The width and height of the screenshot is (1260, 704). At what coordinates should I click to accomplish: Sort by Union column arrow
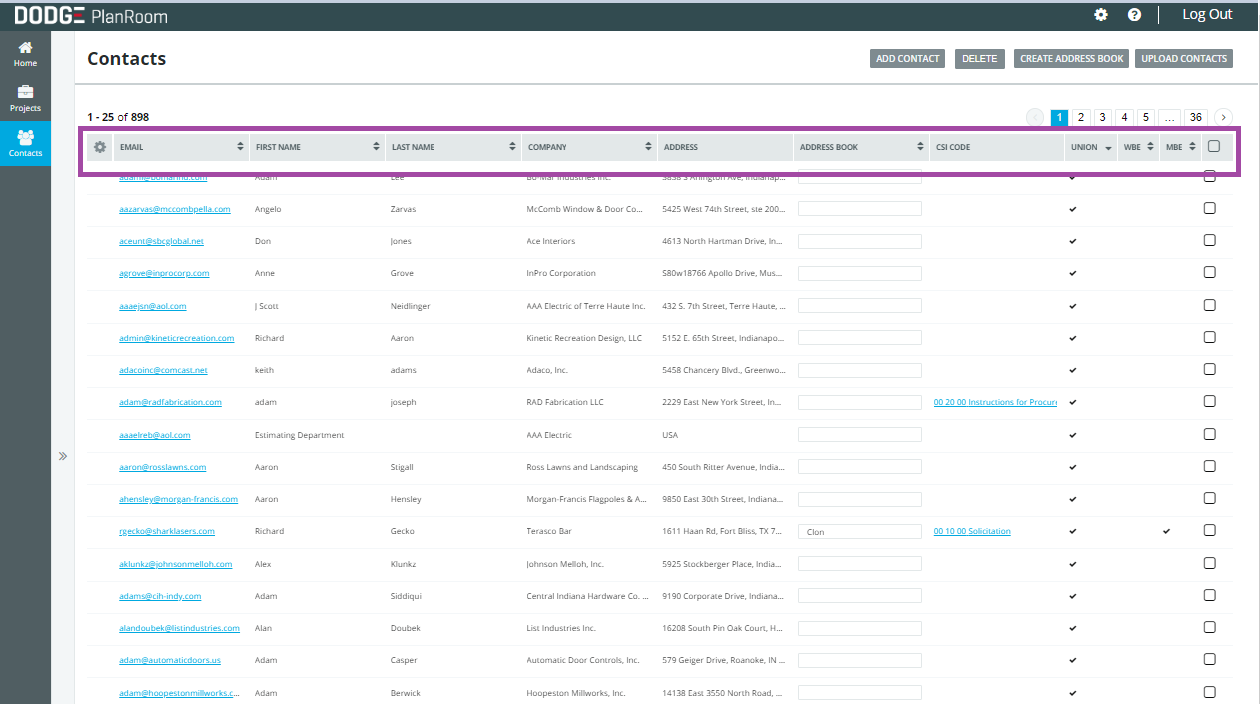pos(1108,148)
